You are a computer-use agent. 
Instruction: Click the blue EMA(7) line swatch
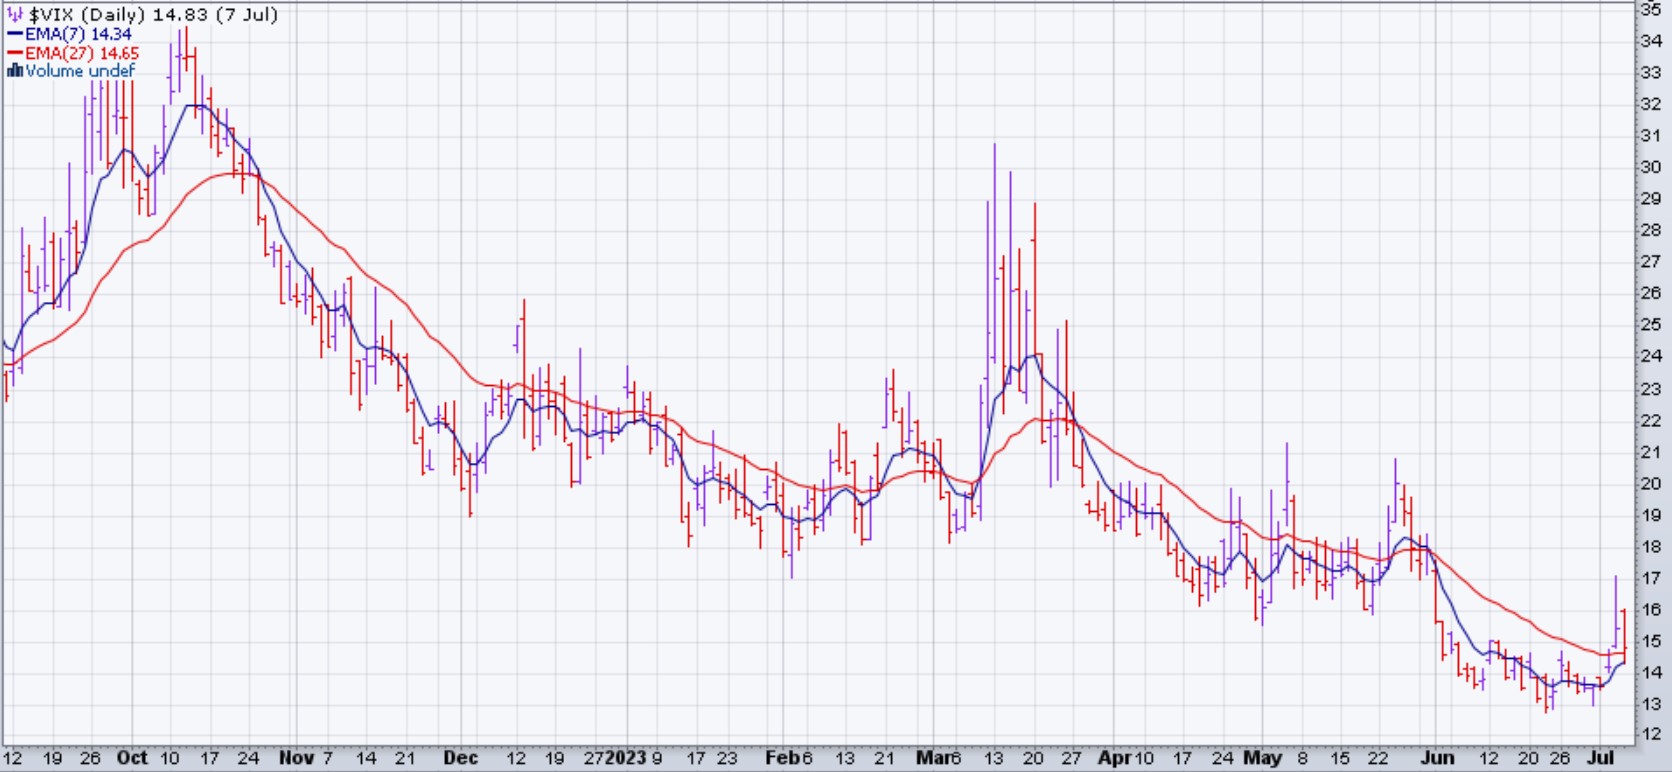(15, 34)
